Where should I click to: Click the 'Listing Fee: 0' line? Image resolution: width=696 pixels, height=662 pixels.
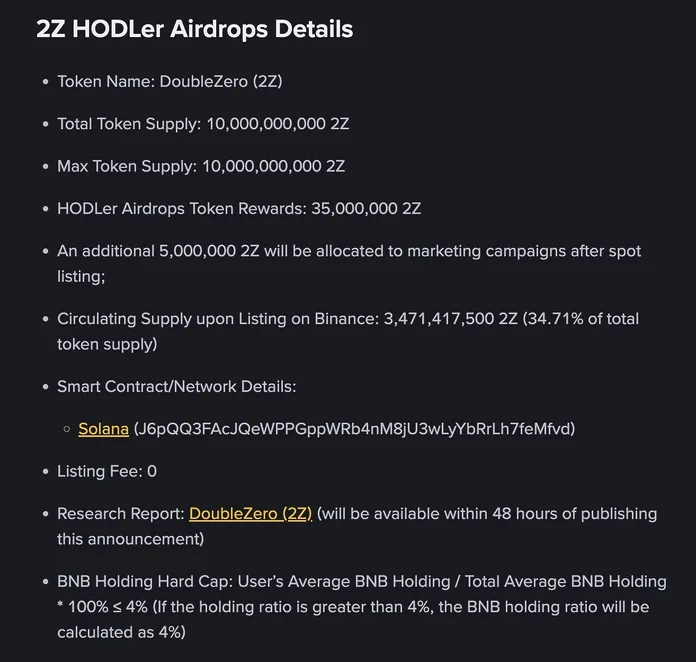(107, 471)
